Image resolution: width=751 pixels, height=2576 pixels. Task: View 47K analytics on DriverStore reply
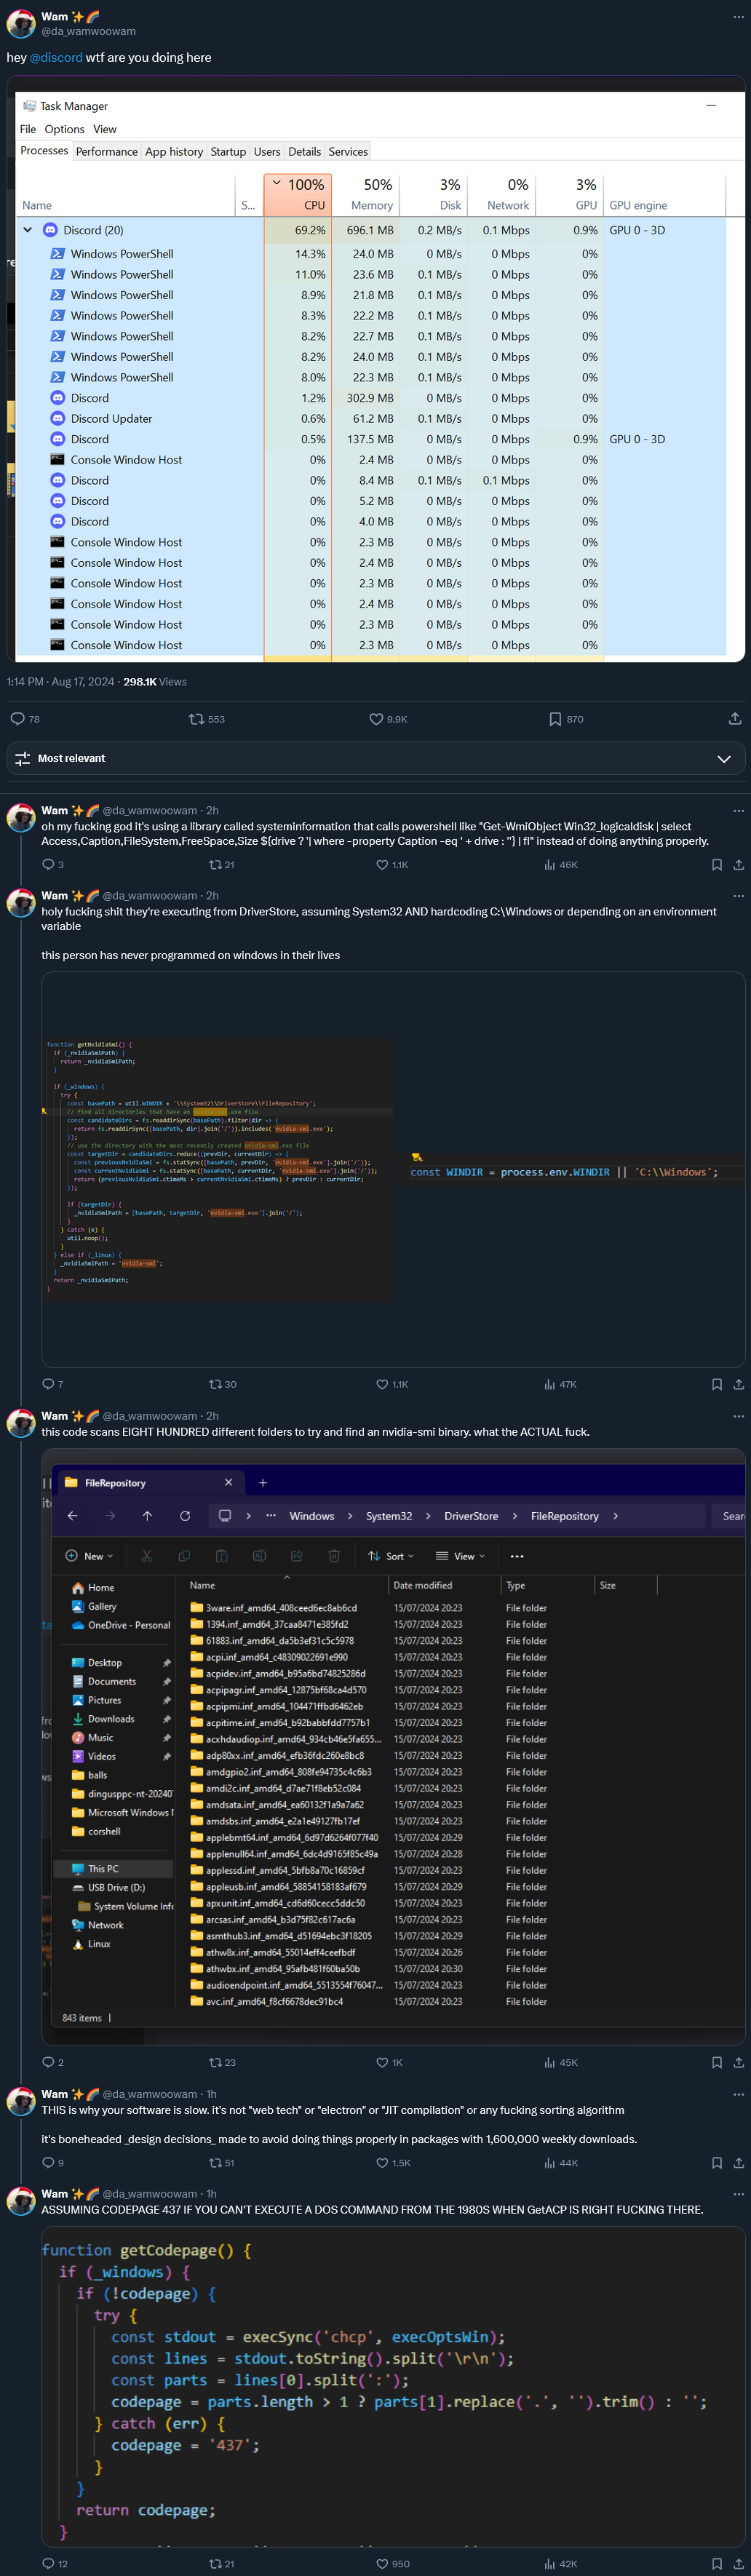pos(561,1385)
